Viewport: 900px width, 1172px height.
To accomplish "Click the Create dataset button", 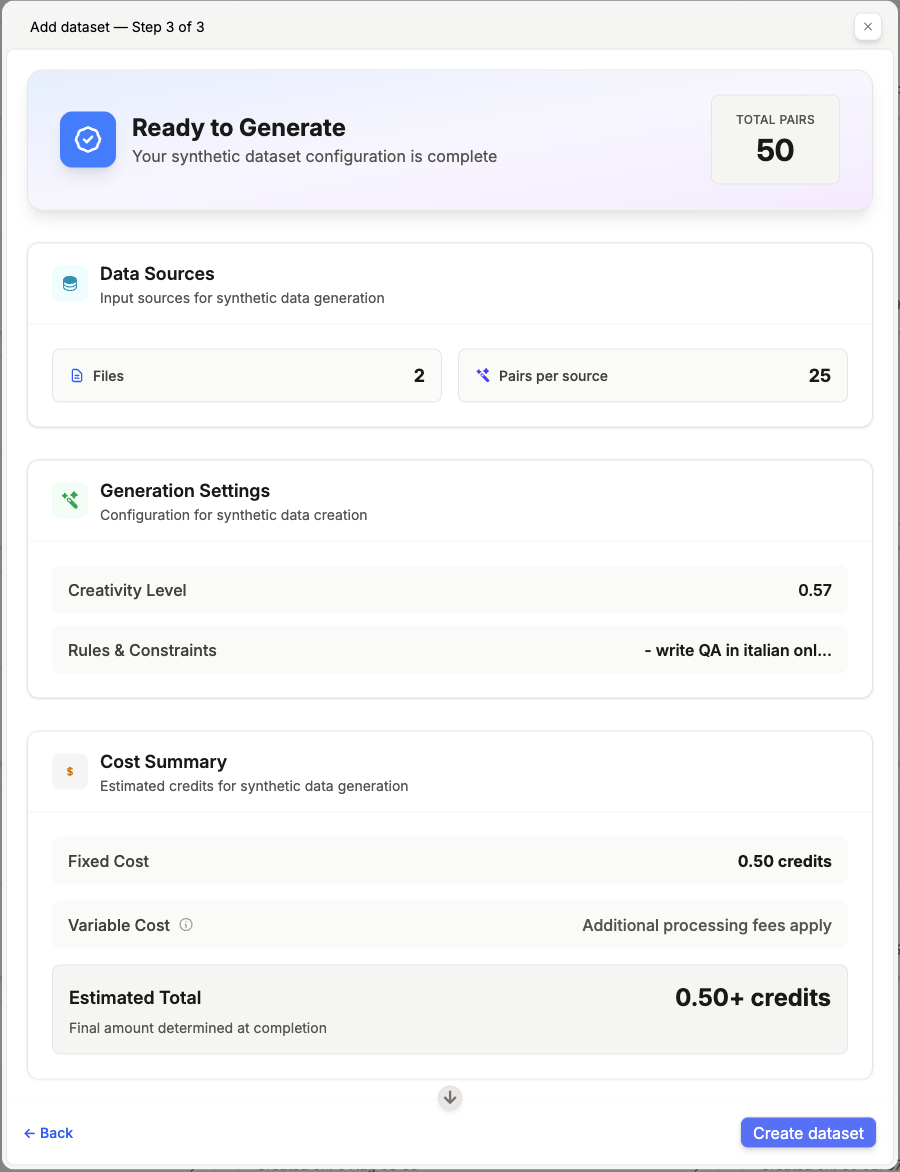I will (808, 1132).
